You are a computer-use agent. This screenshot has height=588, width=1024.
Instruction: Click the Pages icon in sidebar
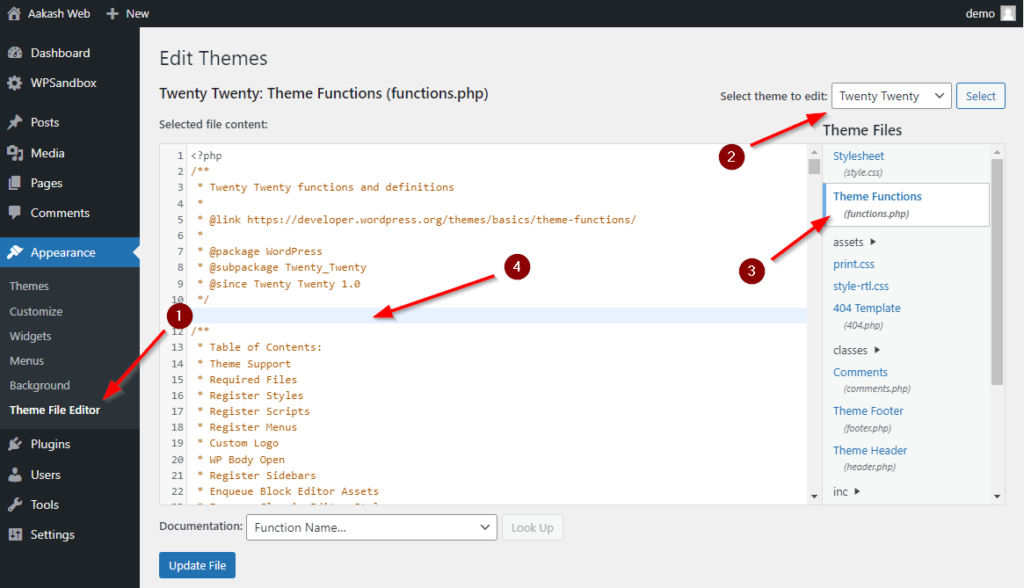15,183
